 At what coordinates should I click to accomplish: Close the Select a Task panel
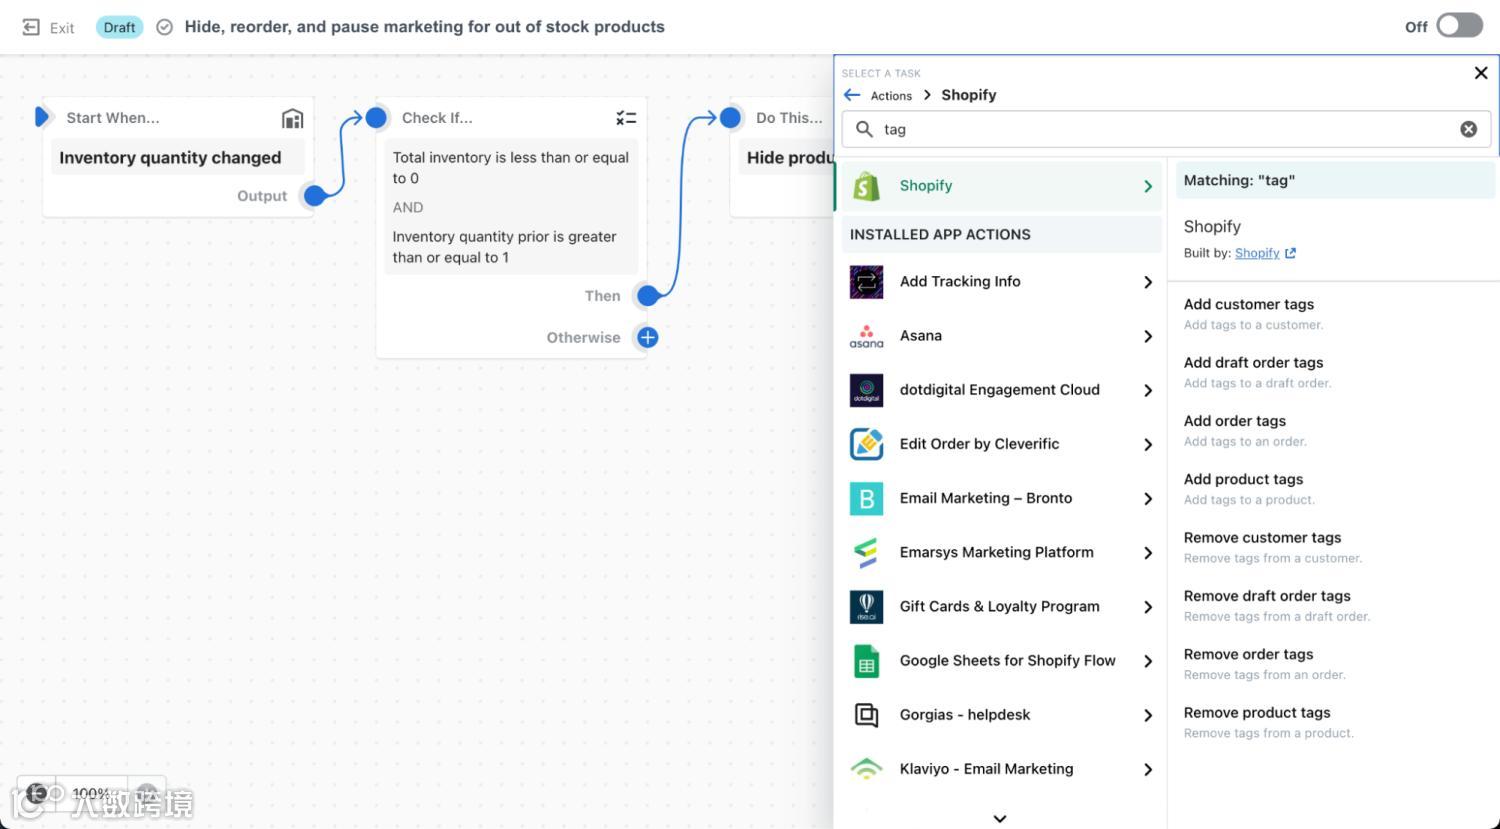click(1481, 73)
